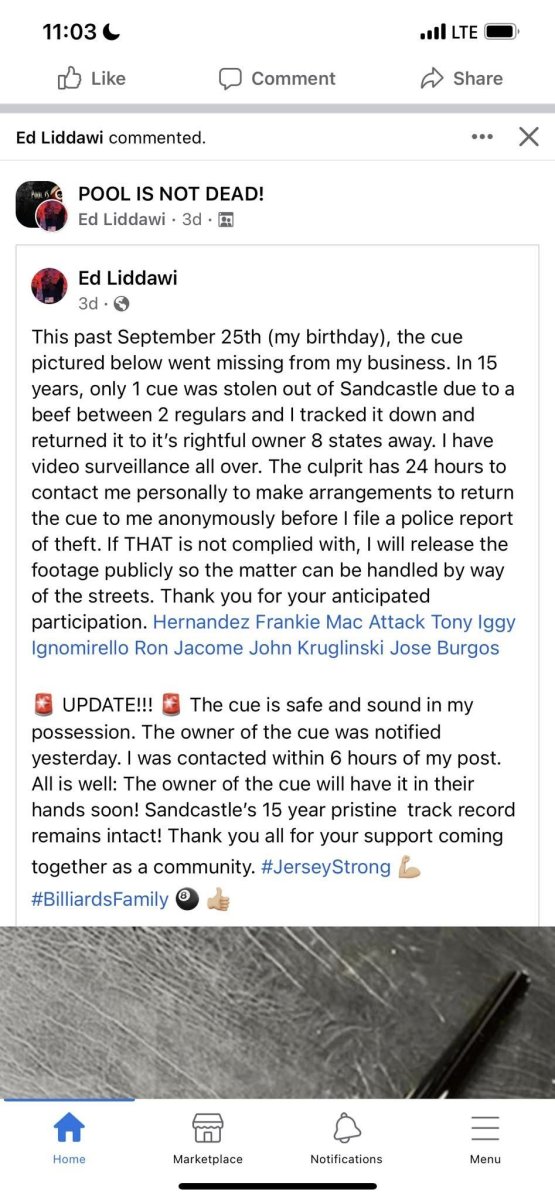
Task: View the pool cue photo
Action: coord(277,1012)
